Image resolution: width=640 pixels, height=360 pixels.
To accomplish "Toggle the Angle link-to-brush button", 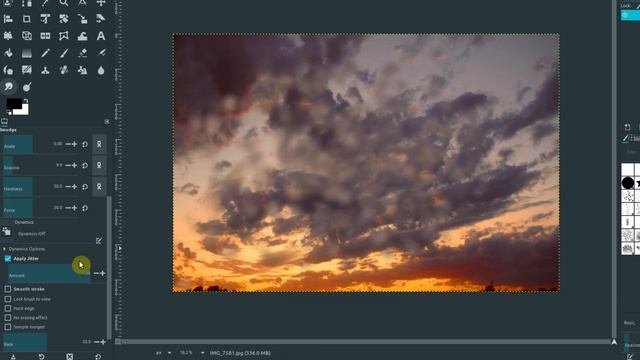I will (99, 144).
